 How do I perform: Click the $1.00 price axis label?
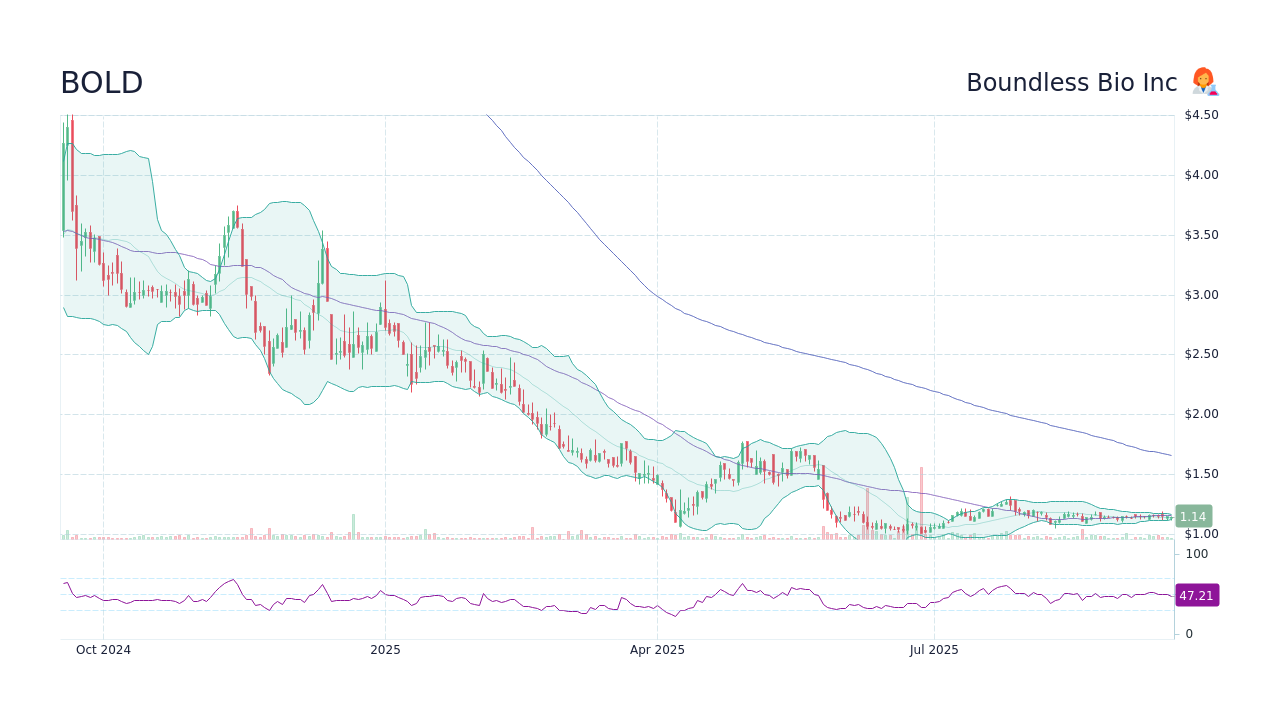1199,533
